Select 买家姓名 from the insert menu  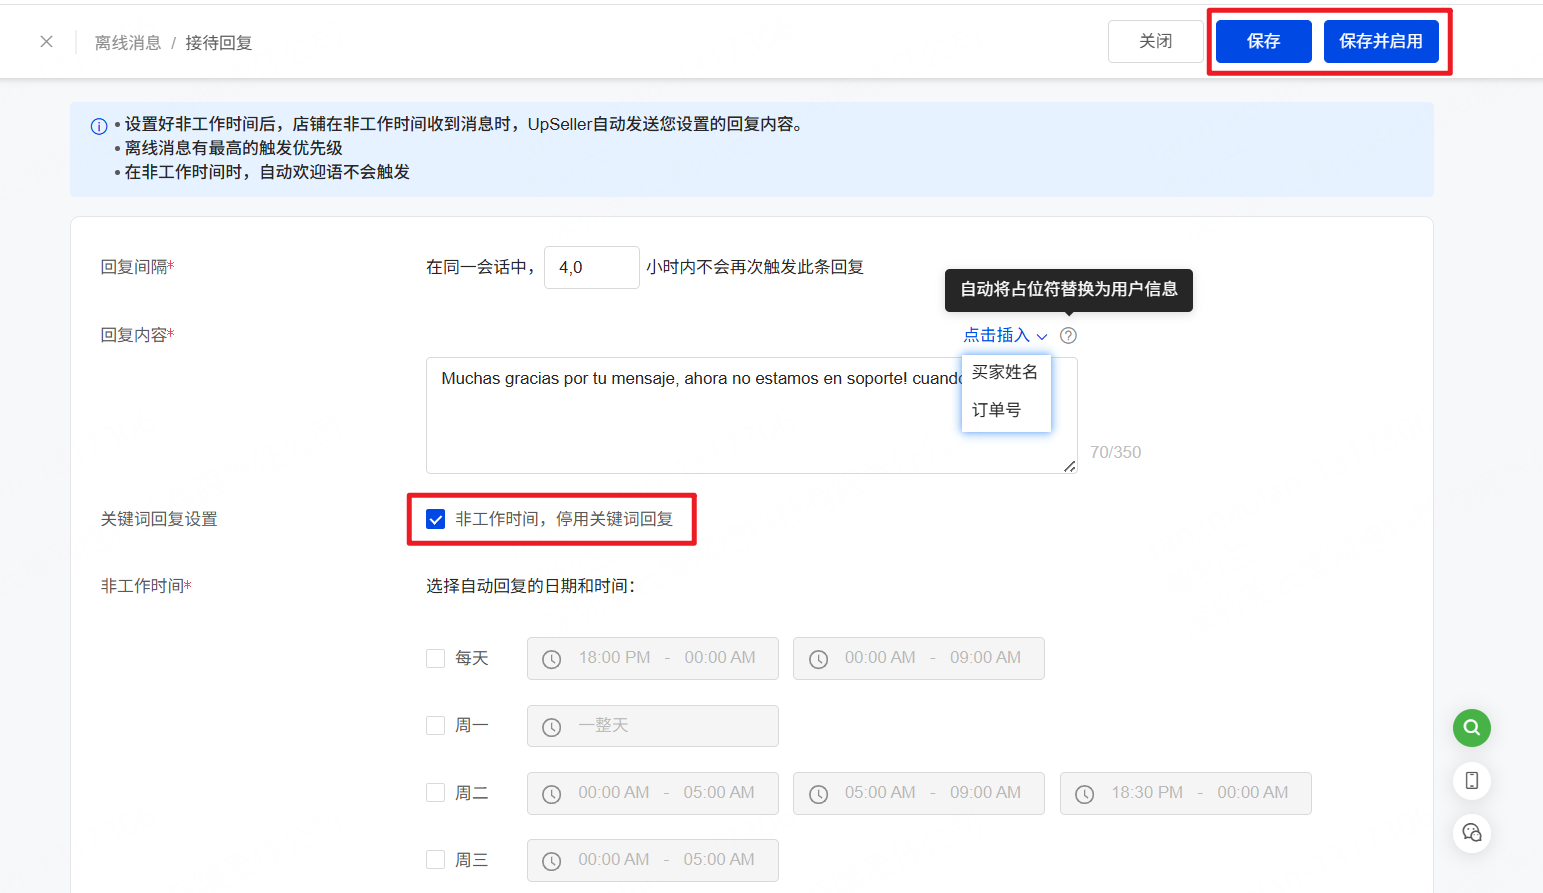pos(1005,372)
